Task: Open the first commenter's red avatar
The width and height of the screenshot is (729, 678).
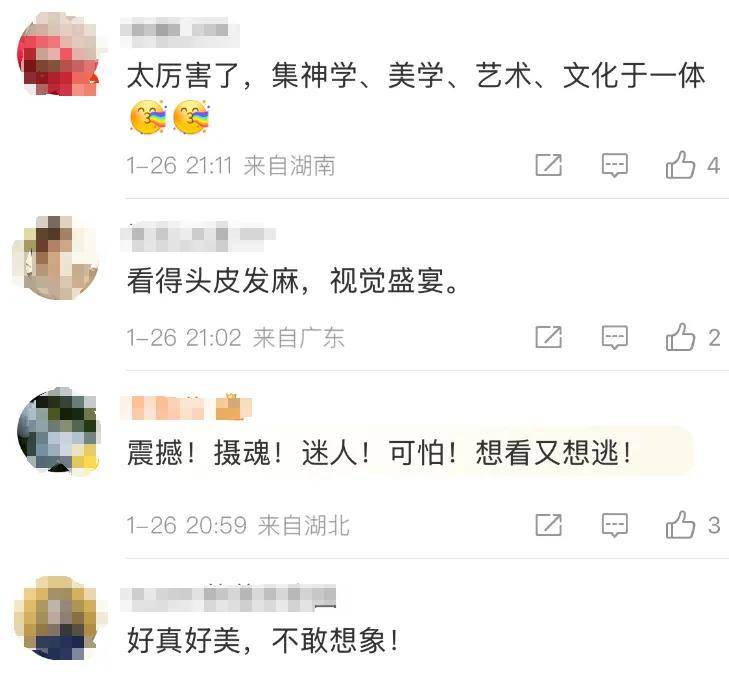Action: click(58, 54)
